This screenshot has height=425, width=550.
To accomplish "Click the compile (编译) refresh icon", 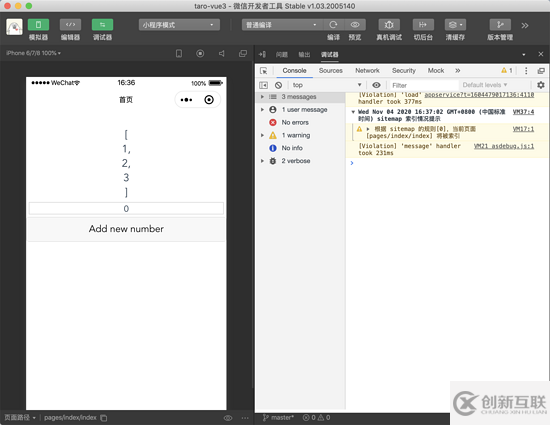I will click(x=333, y=25).
